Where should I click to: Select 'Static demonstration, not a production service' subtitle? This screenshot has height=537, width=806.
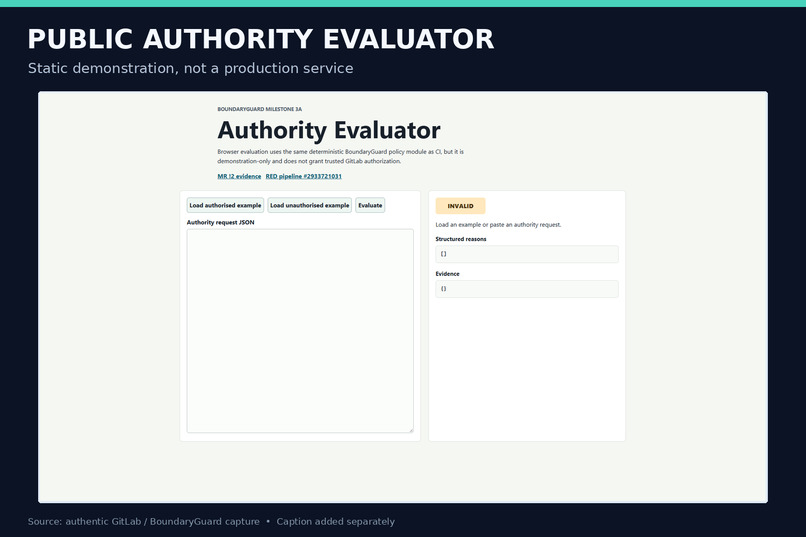coord(191,68)
